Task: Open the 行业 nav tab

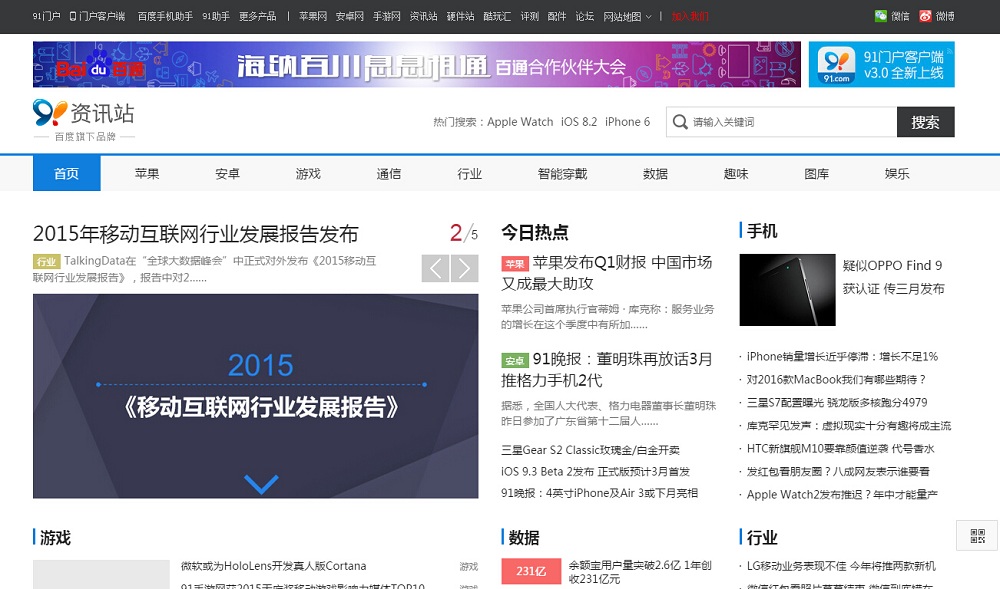Action: click(469, 173)
